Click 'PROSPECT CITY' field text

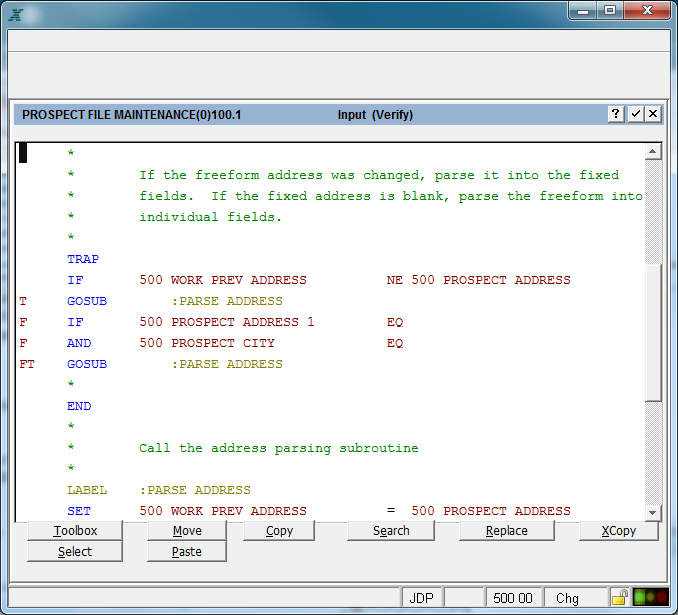[223, 343]
